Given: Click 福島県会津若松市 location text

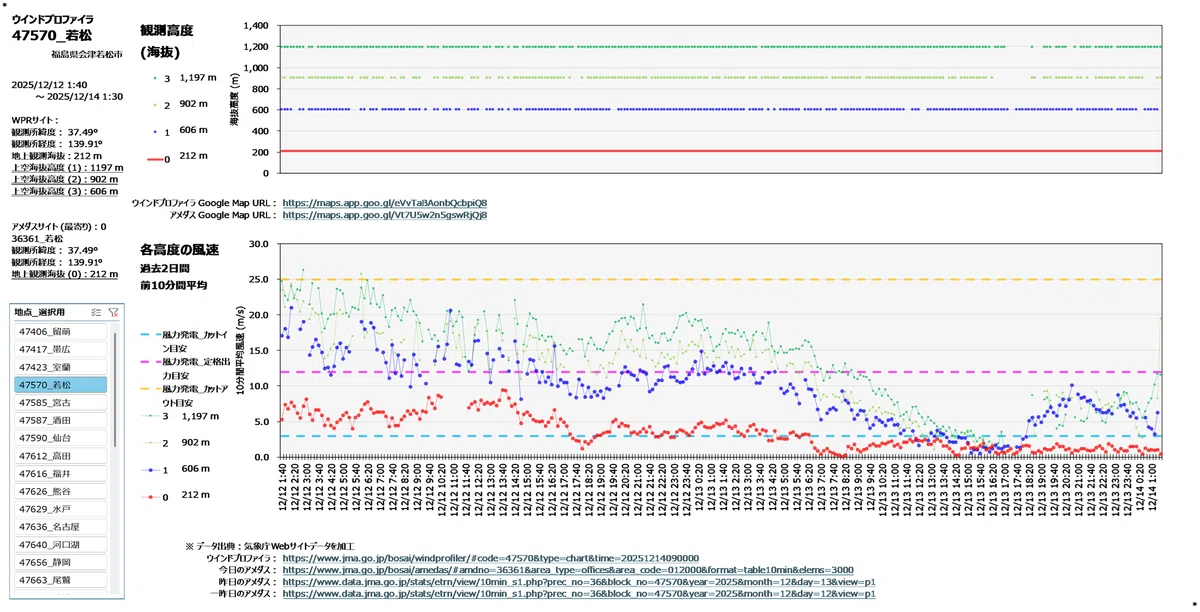Looking at the screenshot, I should 88,54.
